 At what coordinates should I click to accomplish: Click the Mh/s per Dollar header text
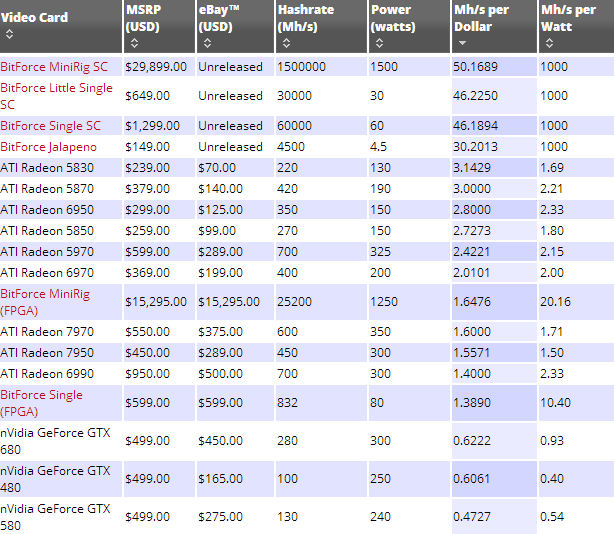click(x=481, y=18)
